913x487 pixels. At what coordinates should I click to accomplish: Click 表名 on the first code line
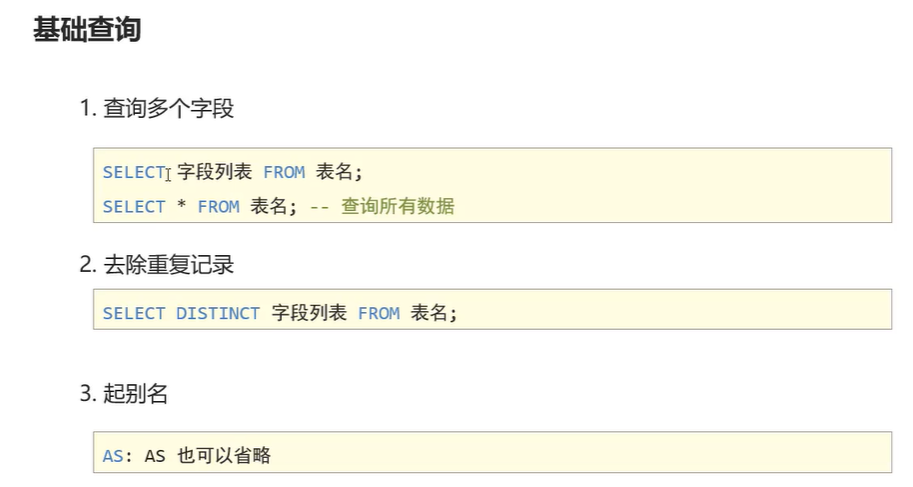tap(334, 172)
